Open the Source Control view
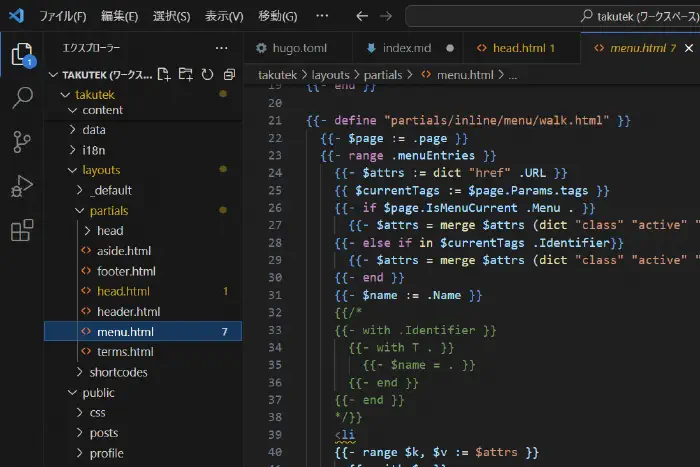Viewport: 700px width, 467px height. click(x=21, y=141)
